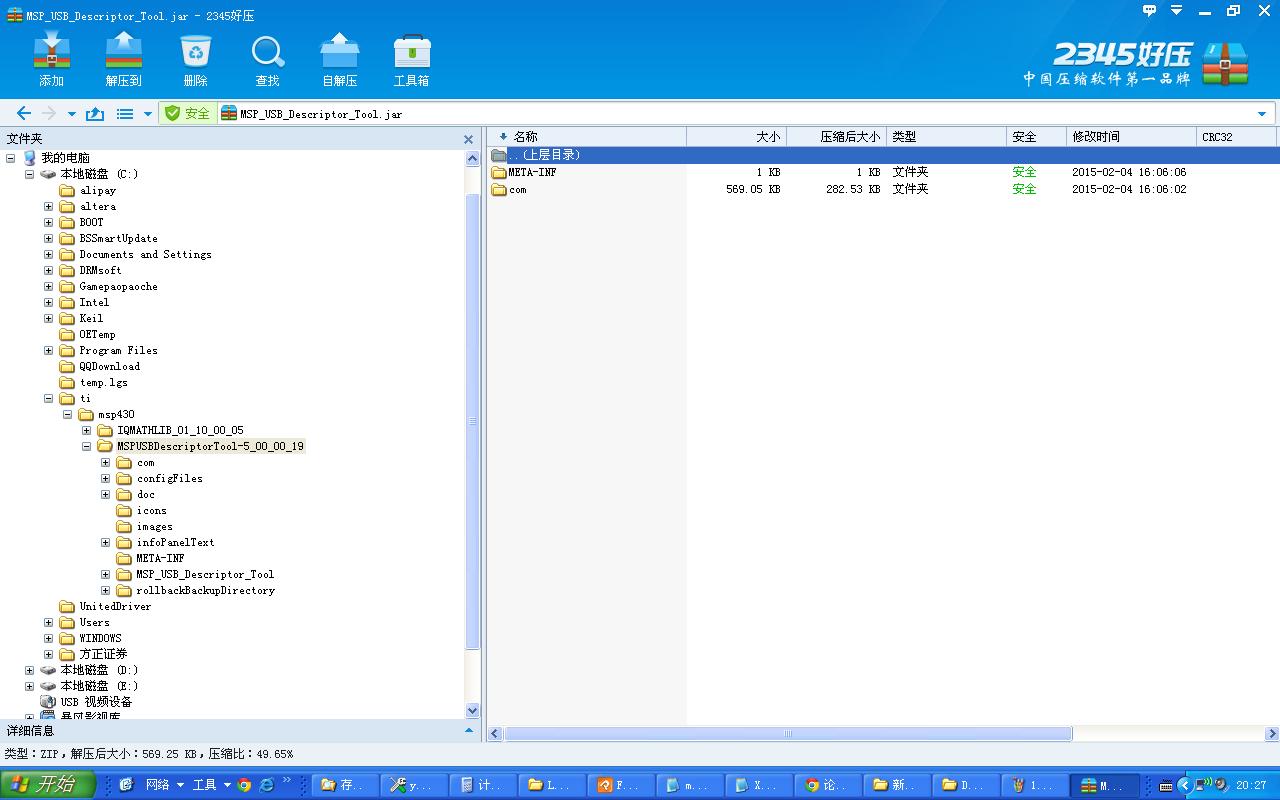1280x800 pixels.
Task: Open the 工具 taskbar menu
Action: [x=211, y=785]
